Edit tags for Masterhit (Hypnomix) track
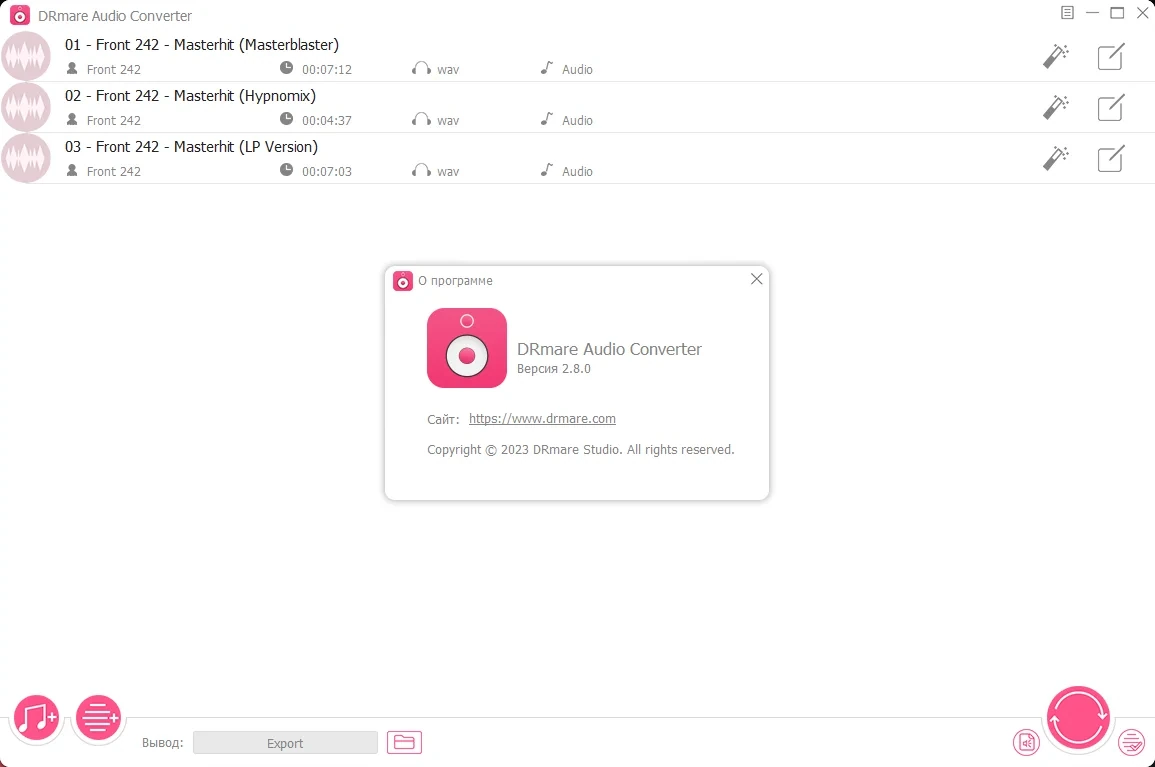Image resolution: width=1155 pixels, height=767 pixels. (1111, 107)
